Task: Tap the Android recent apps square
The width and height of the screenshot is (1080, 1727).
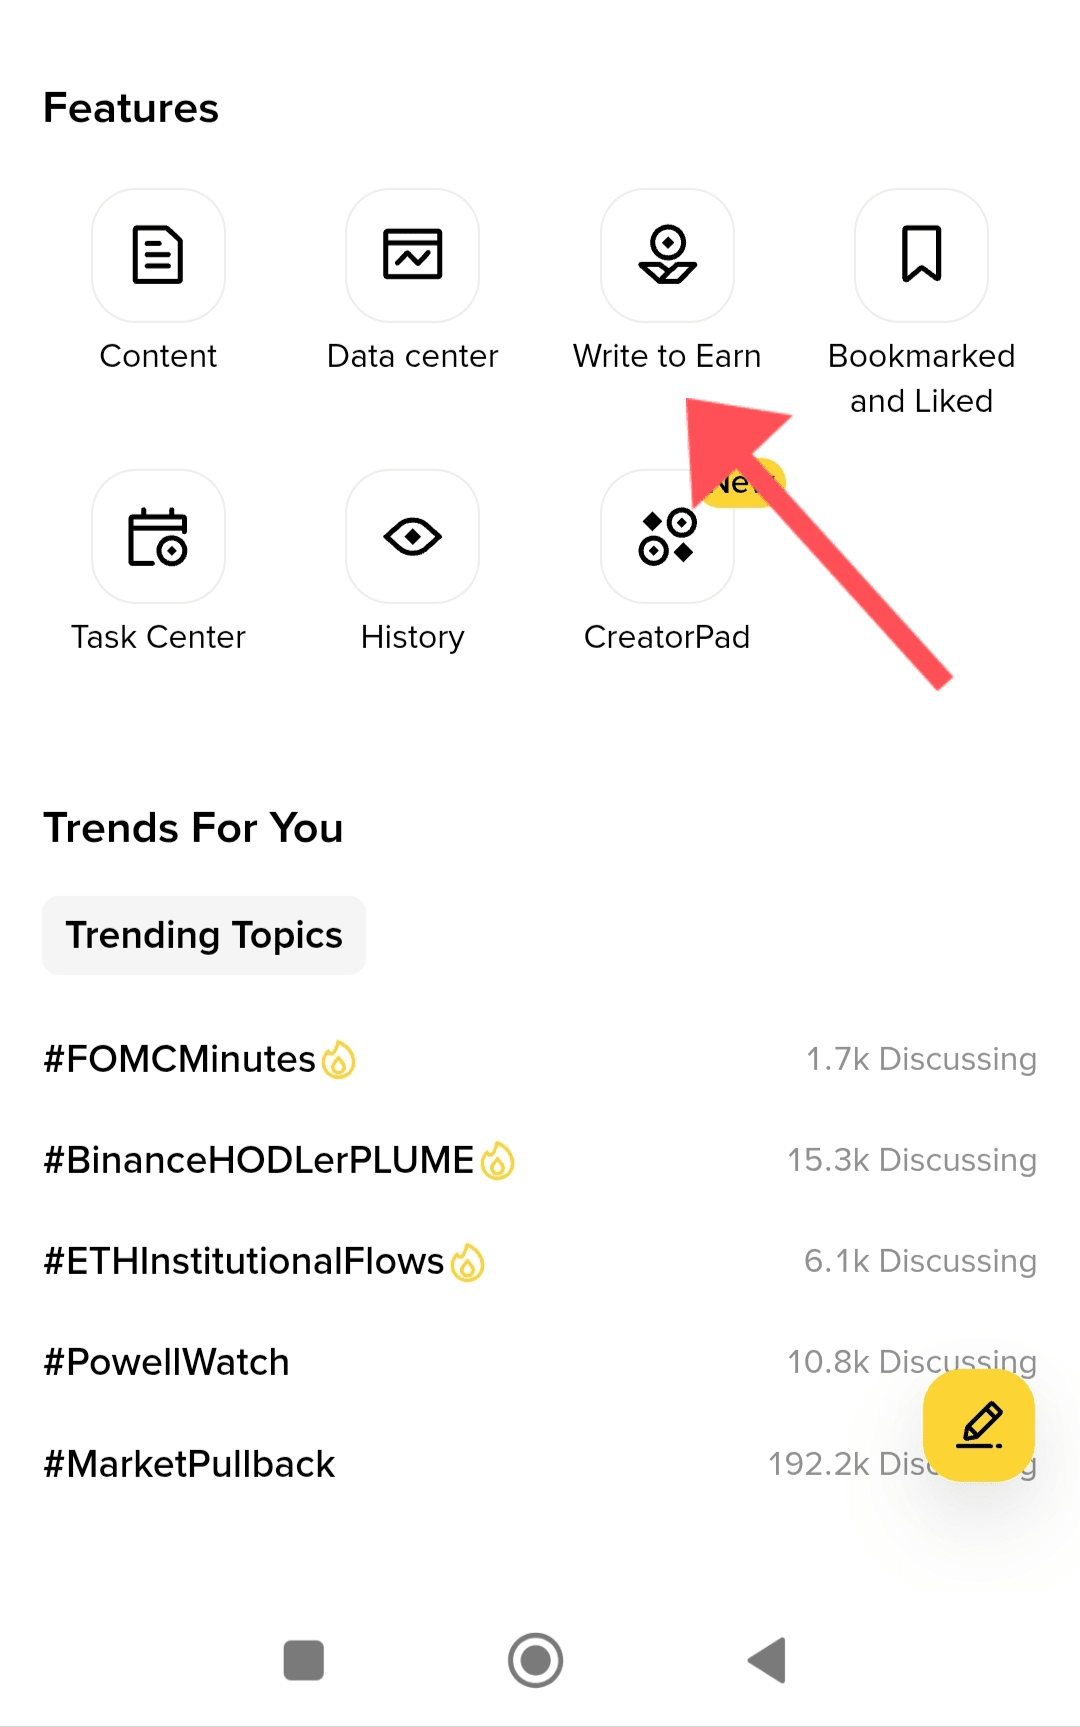Action: (x=303, y=1660)
